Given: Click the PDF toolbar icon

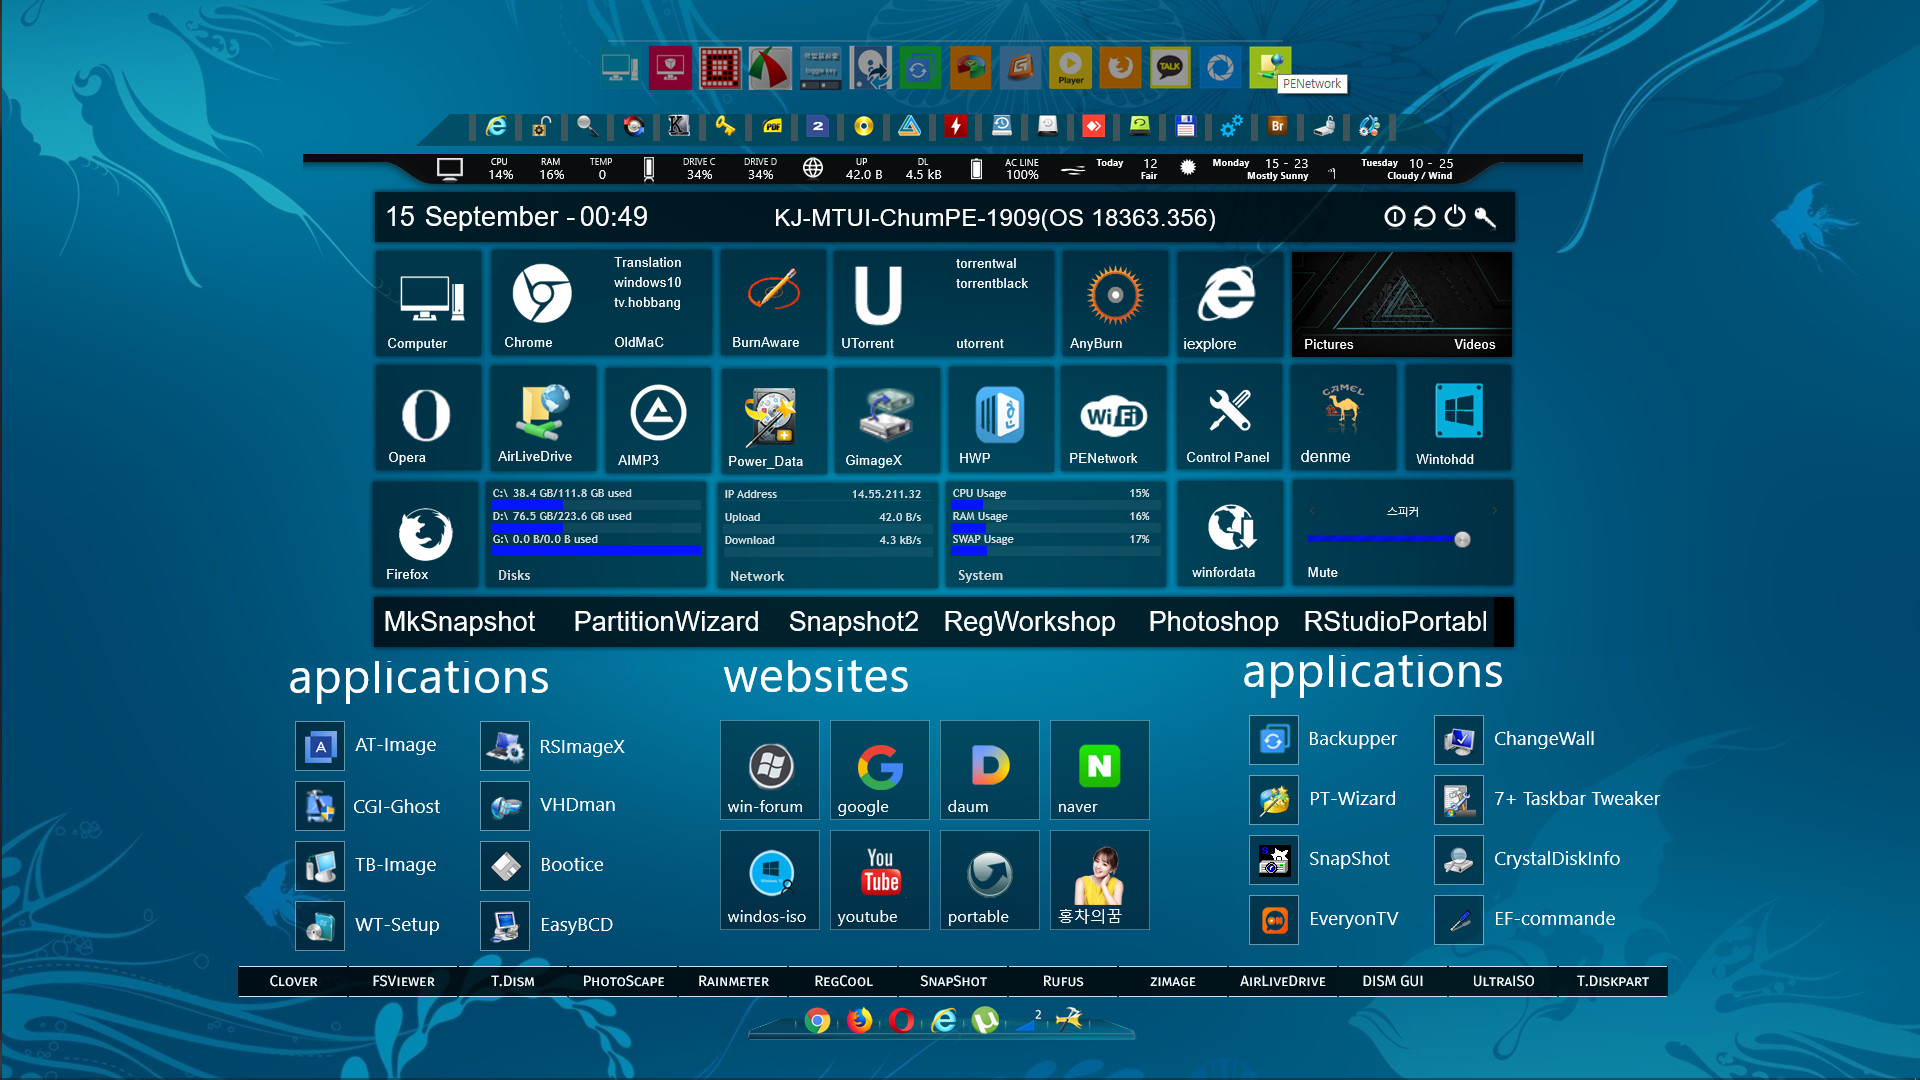Looking at the screenshot, I should coord(773,126).
